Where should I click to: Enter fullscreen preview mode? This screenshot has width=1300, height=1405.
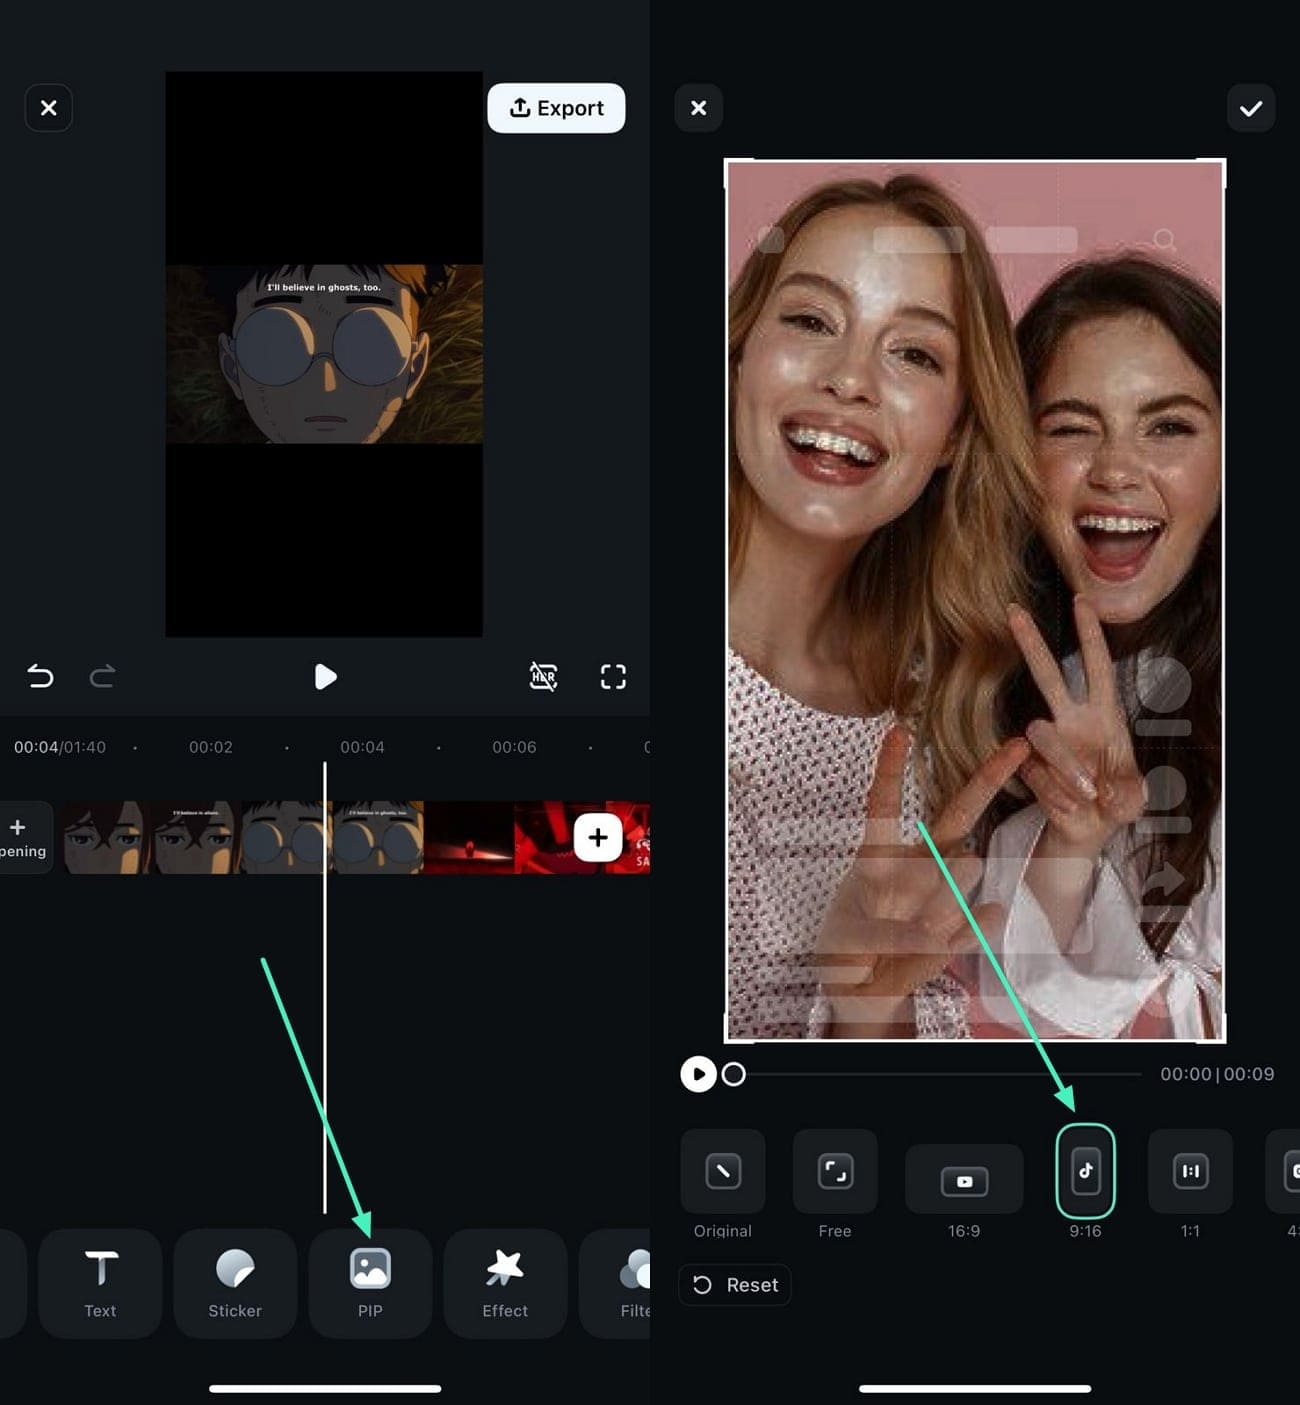click(x=612, y=677)
